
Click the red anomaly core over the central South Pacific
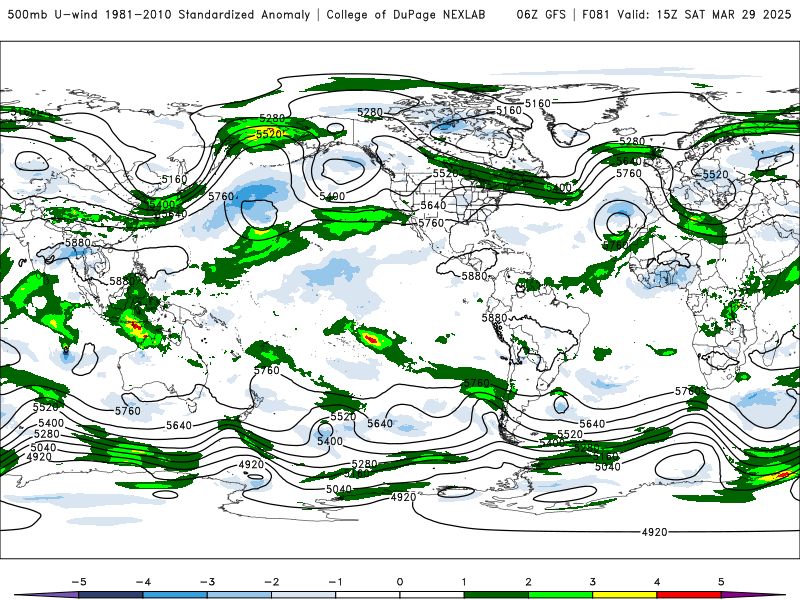371,338
